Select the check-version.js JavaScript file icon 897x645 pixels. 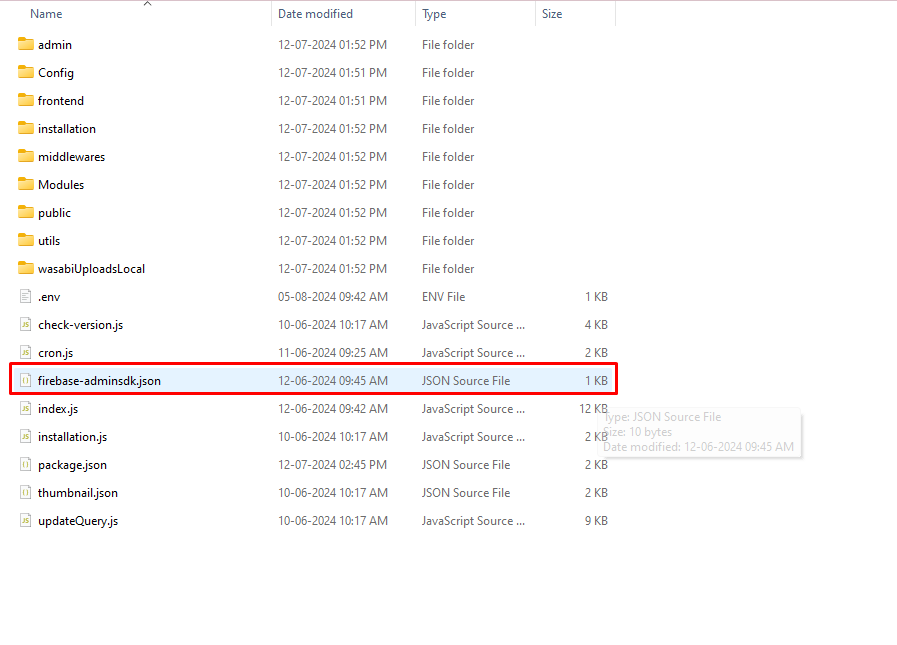(x=26, y=325)
